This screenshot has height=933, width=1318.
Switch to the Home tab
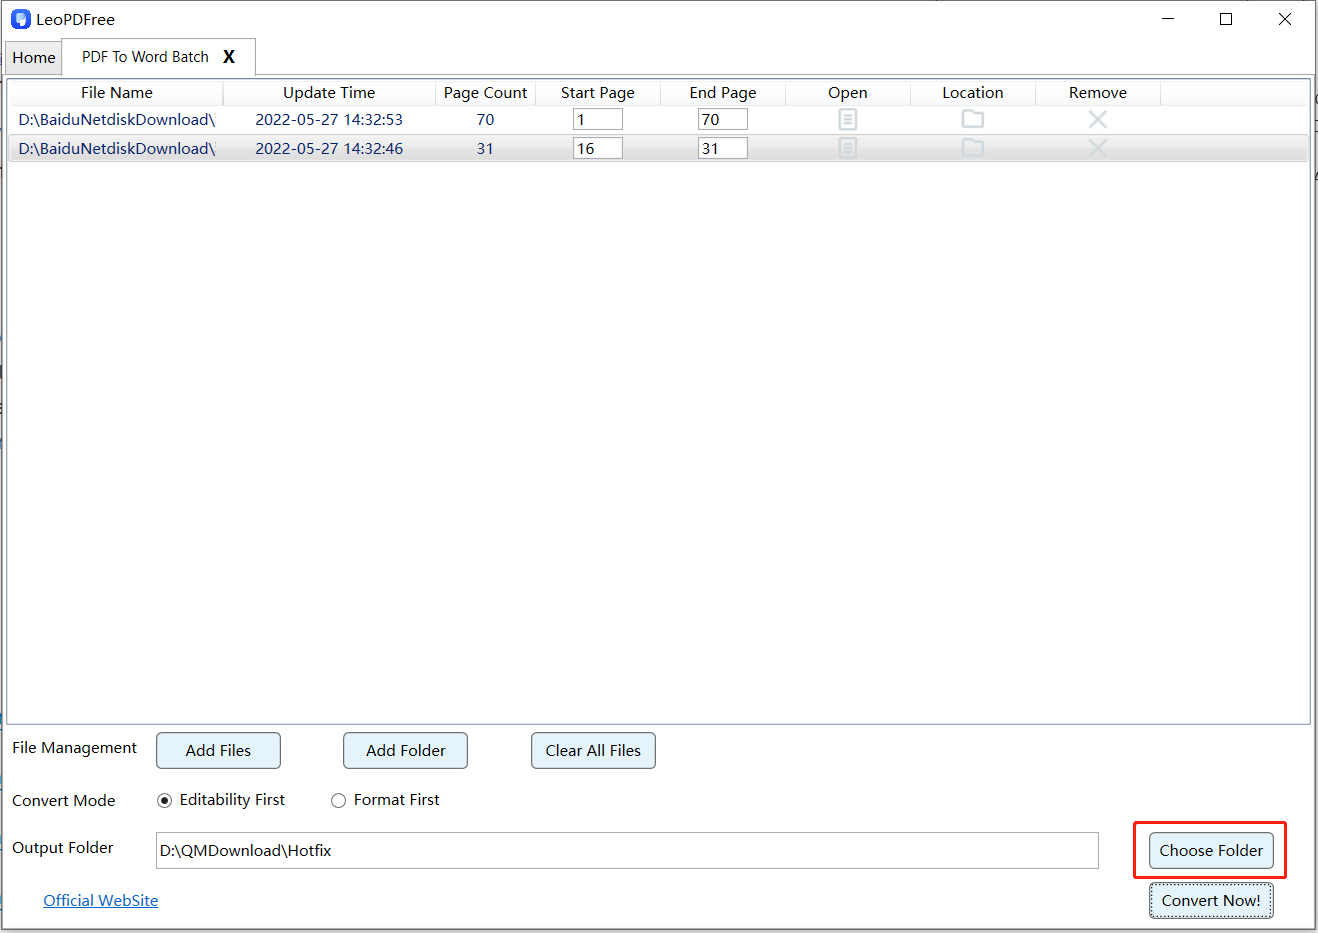pos(34,58)
